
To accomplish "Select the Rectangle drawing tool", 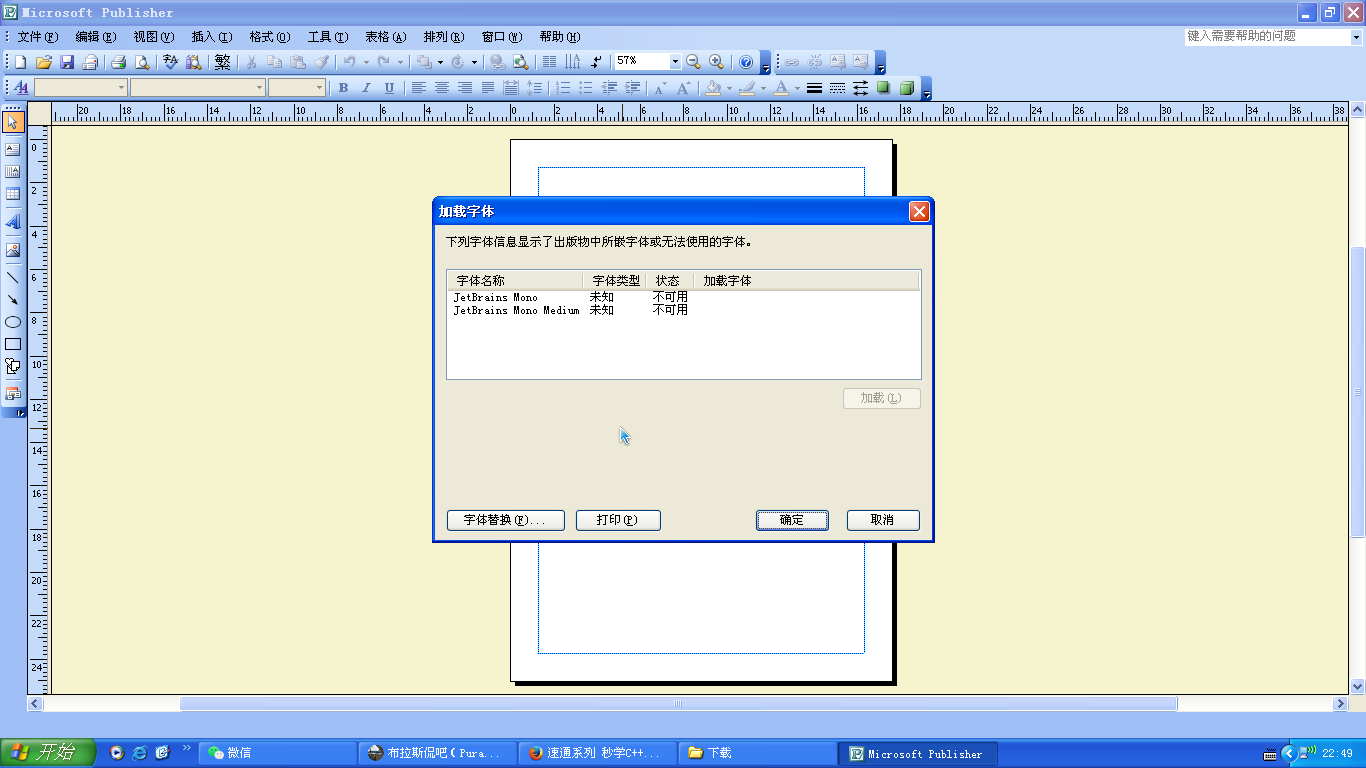I will click(x=13, y=344).
